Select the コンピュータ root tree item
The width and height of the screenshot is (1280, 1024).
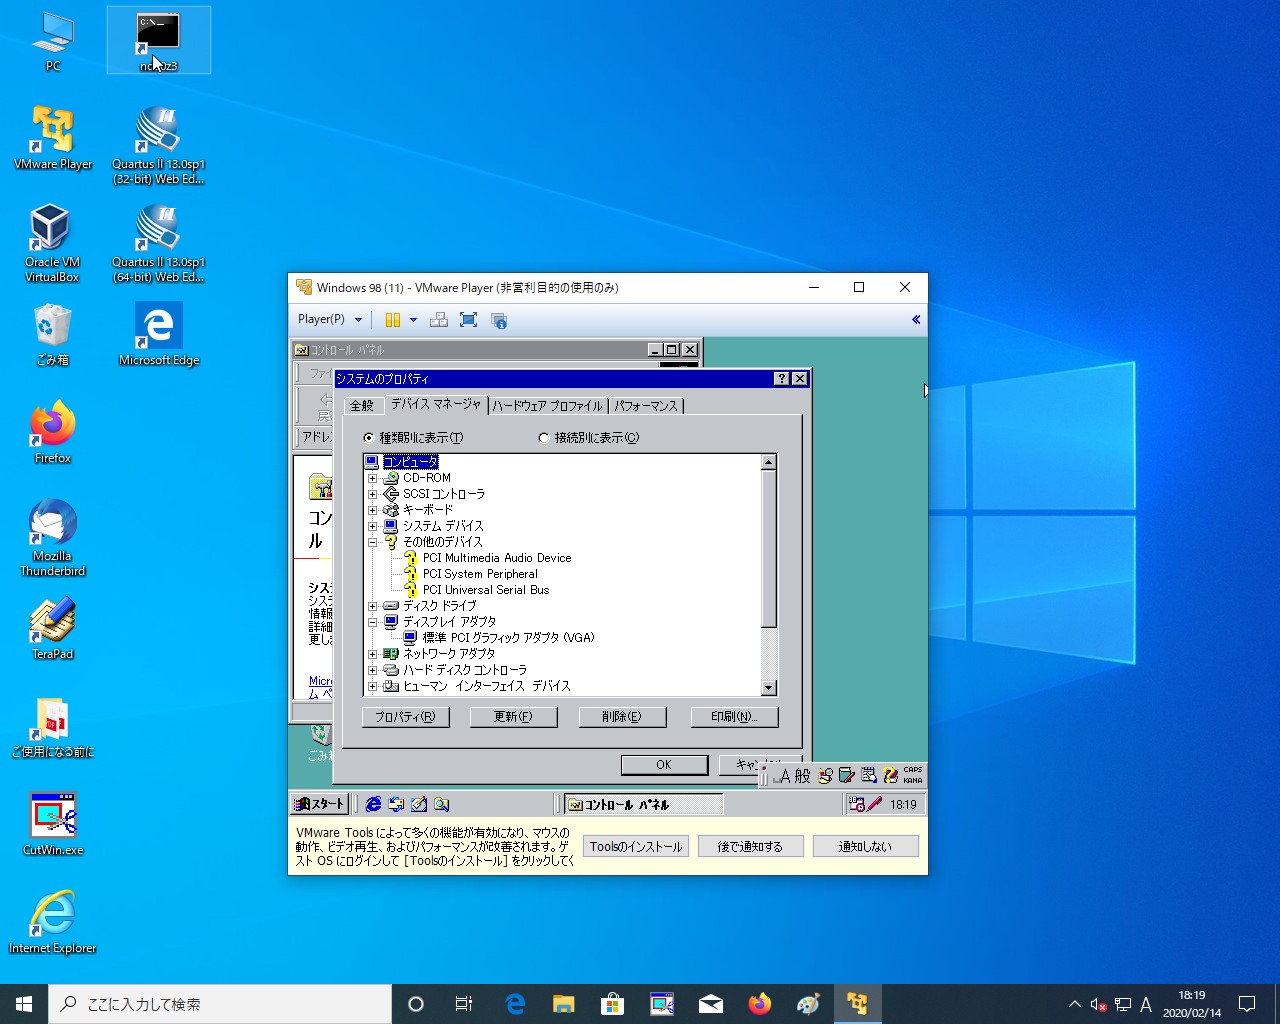411,462
